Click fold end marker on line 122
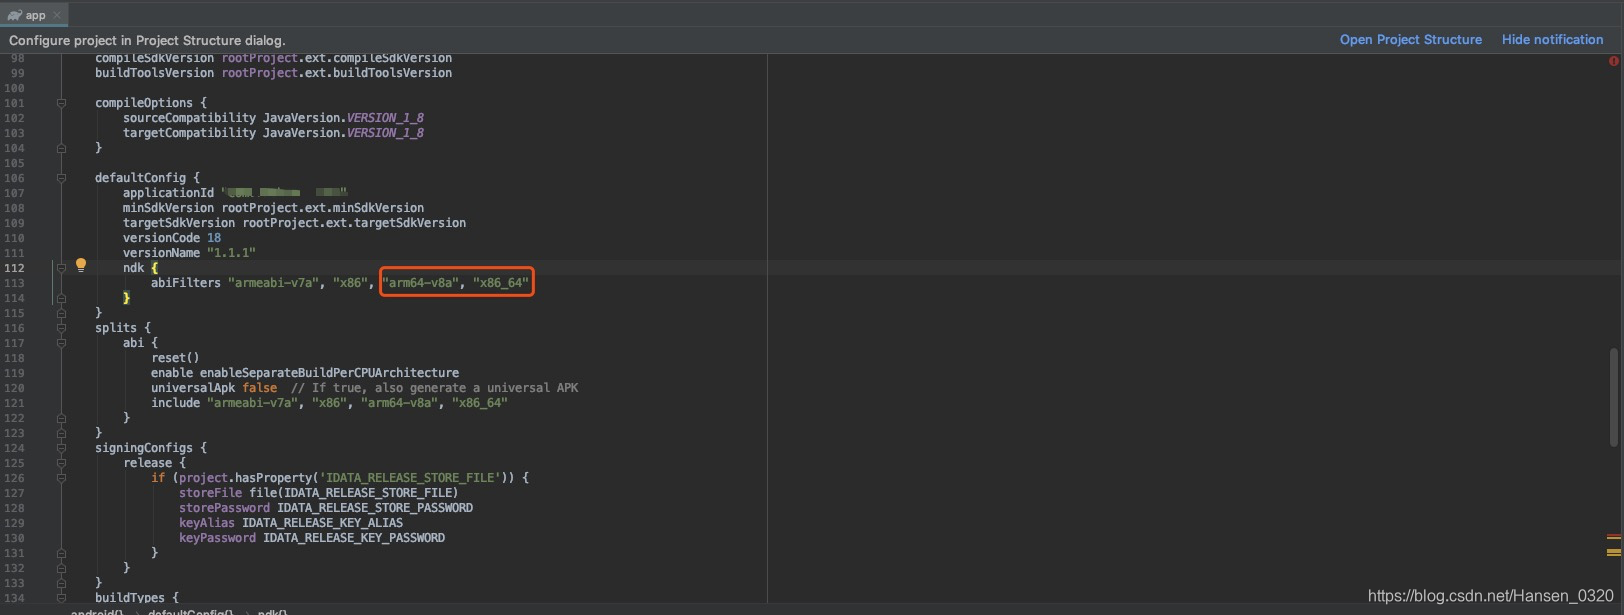 pyautogui.click(x=61, y=418)
